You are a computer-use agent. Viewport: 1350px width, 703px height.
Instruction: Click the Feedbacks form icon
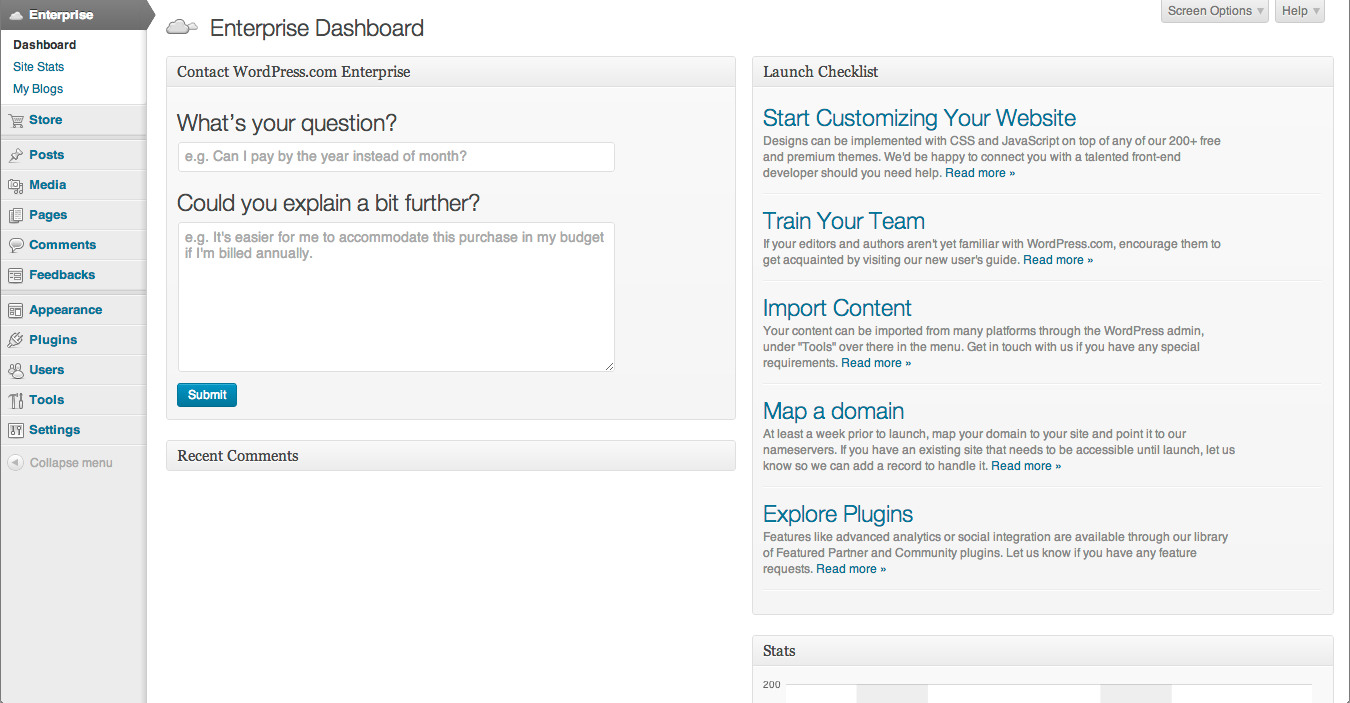click(x=16, y=275)
